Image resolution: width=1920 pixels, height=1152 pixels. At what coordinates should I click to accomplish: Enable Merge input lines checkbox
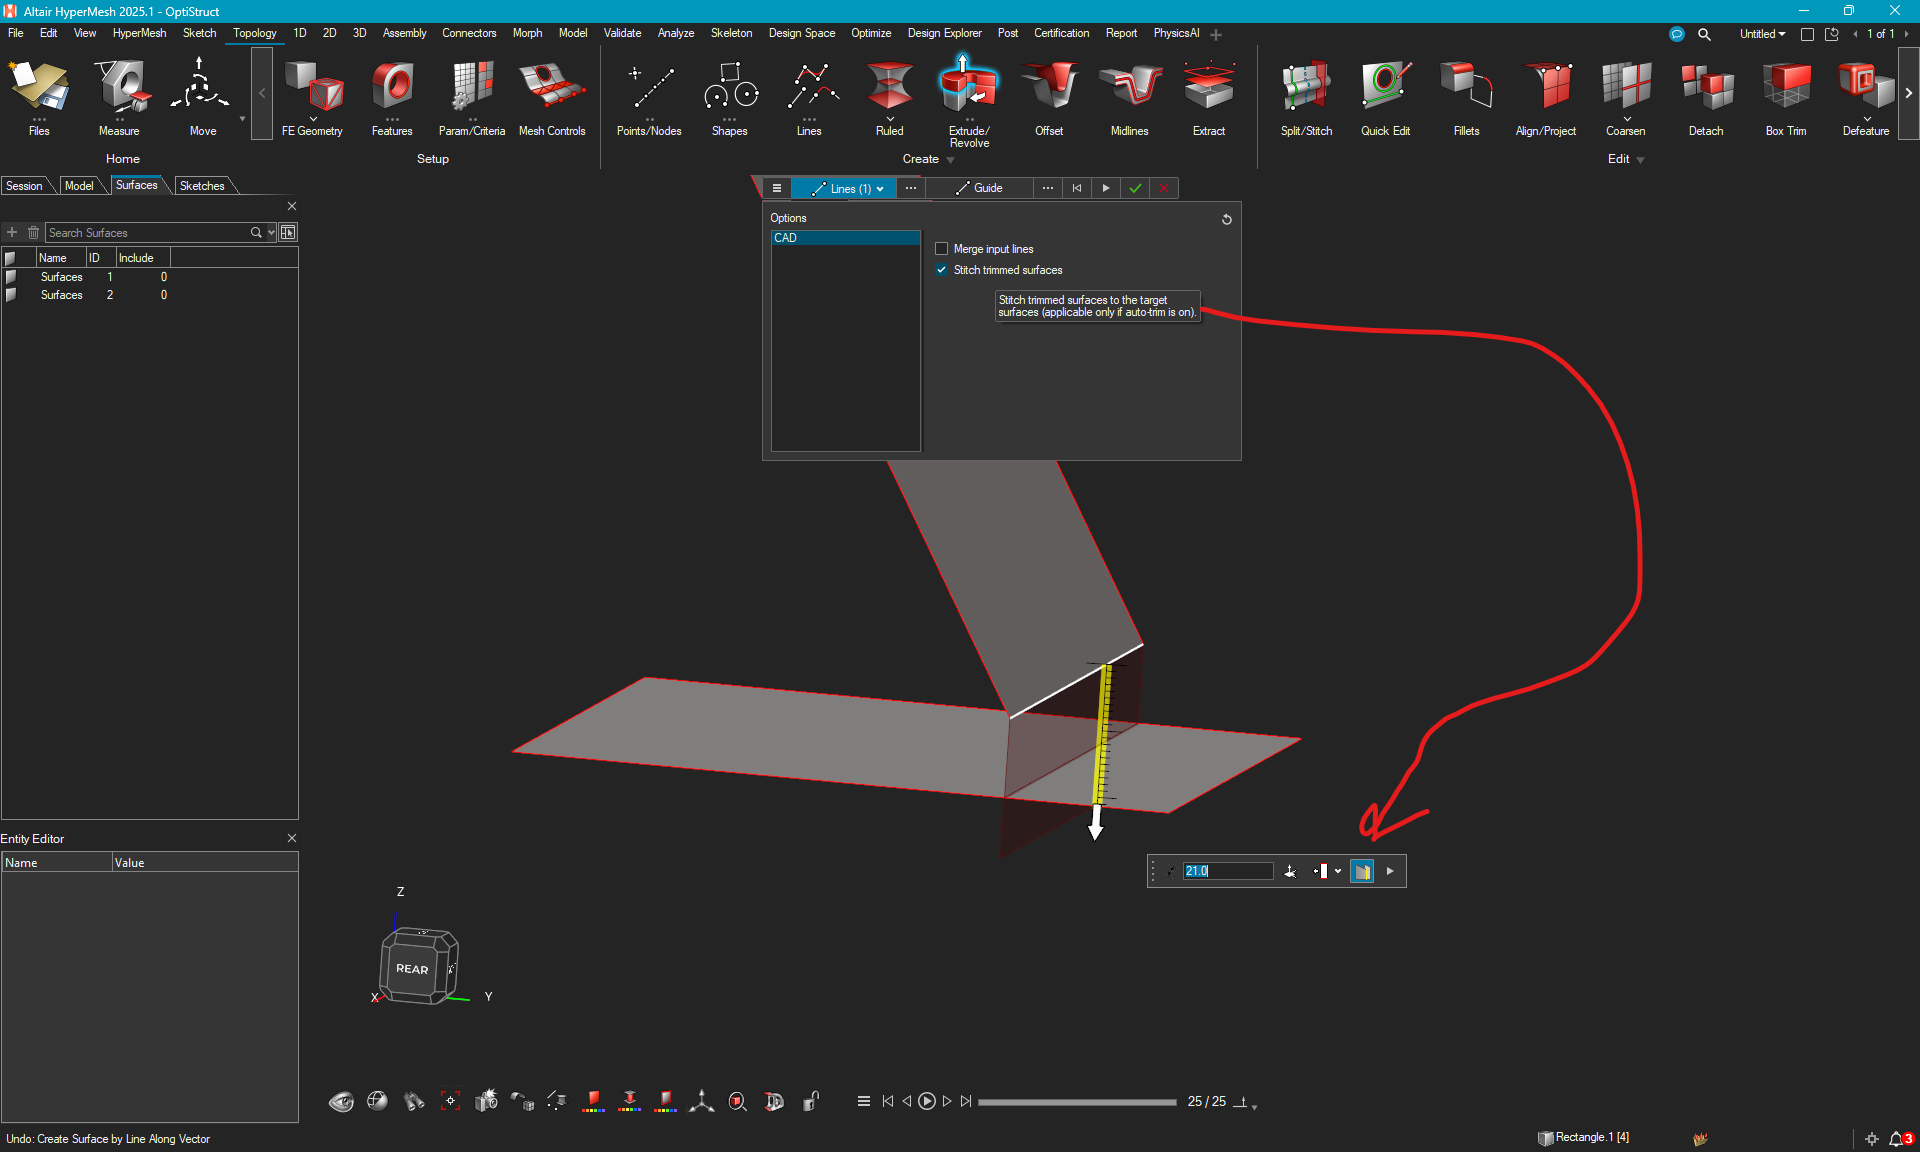pos(942,249)
